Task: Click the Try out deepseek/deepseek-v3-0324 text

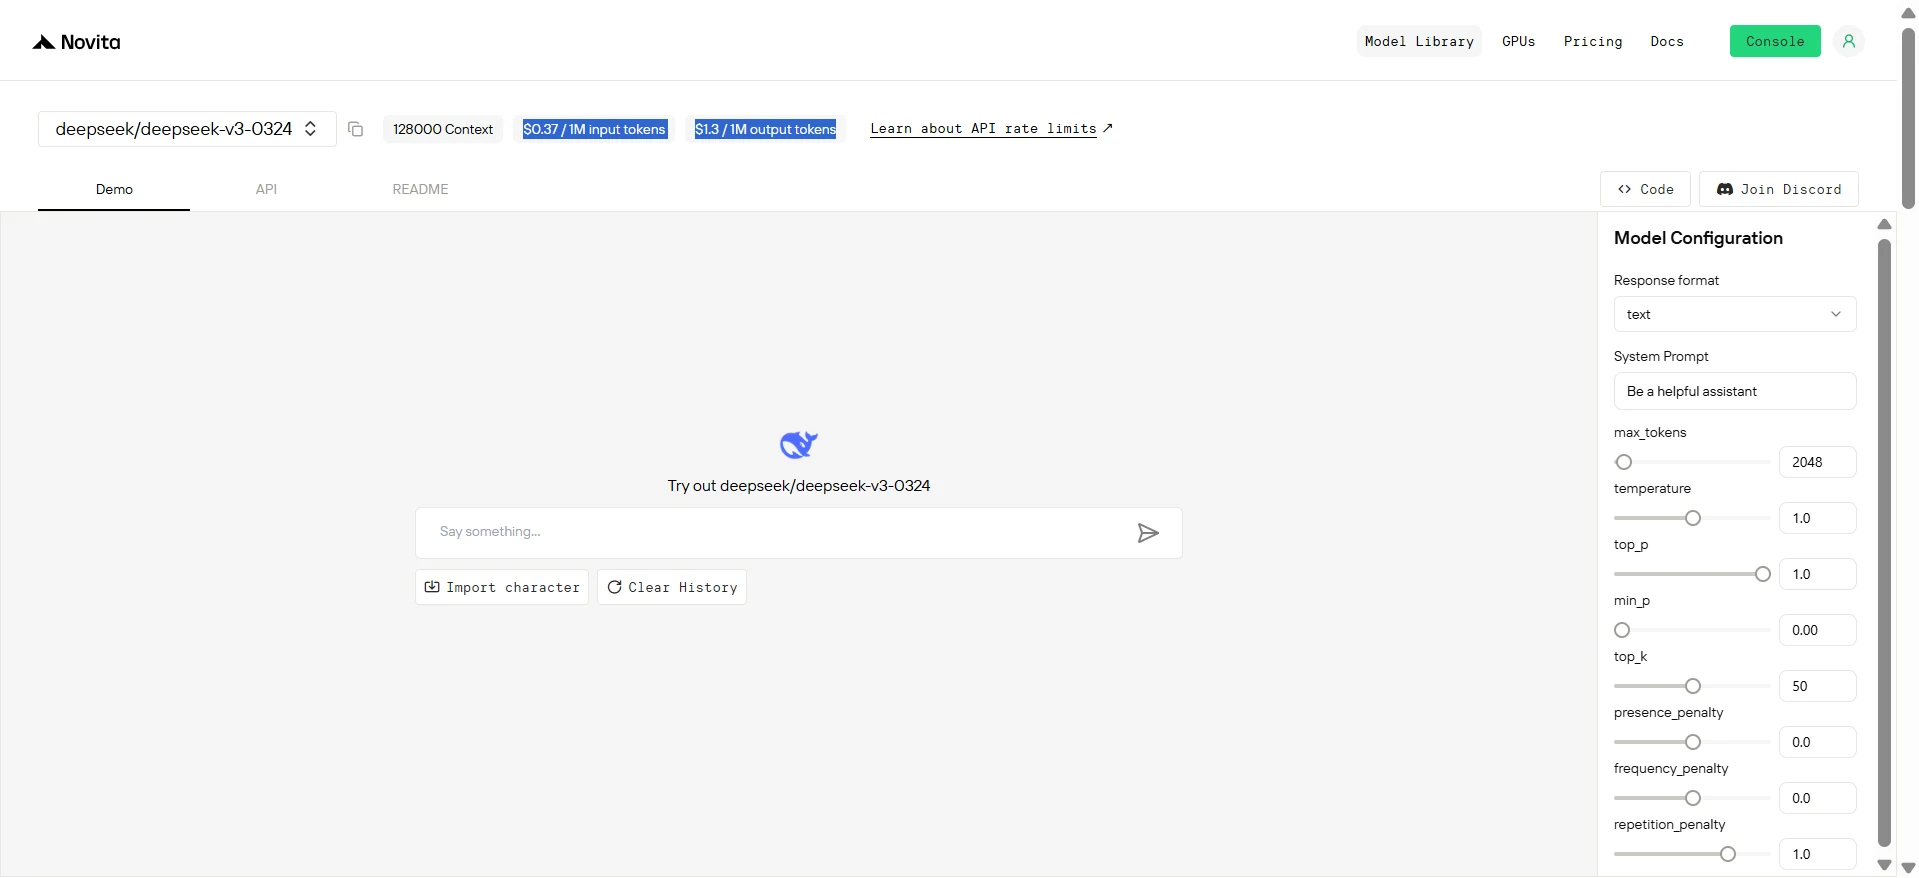Action: (799, 486)
